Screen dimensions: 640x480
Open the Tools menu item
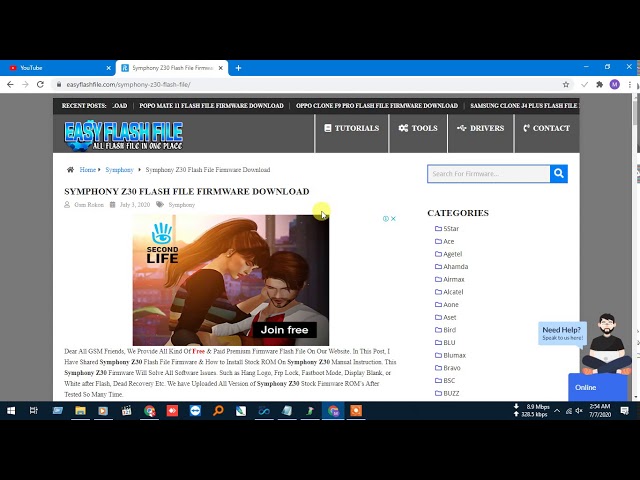(x=418, y=128)
